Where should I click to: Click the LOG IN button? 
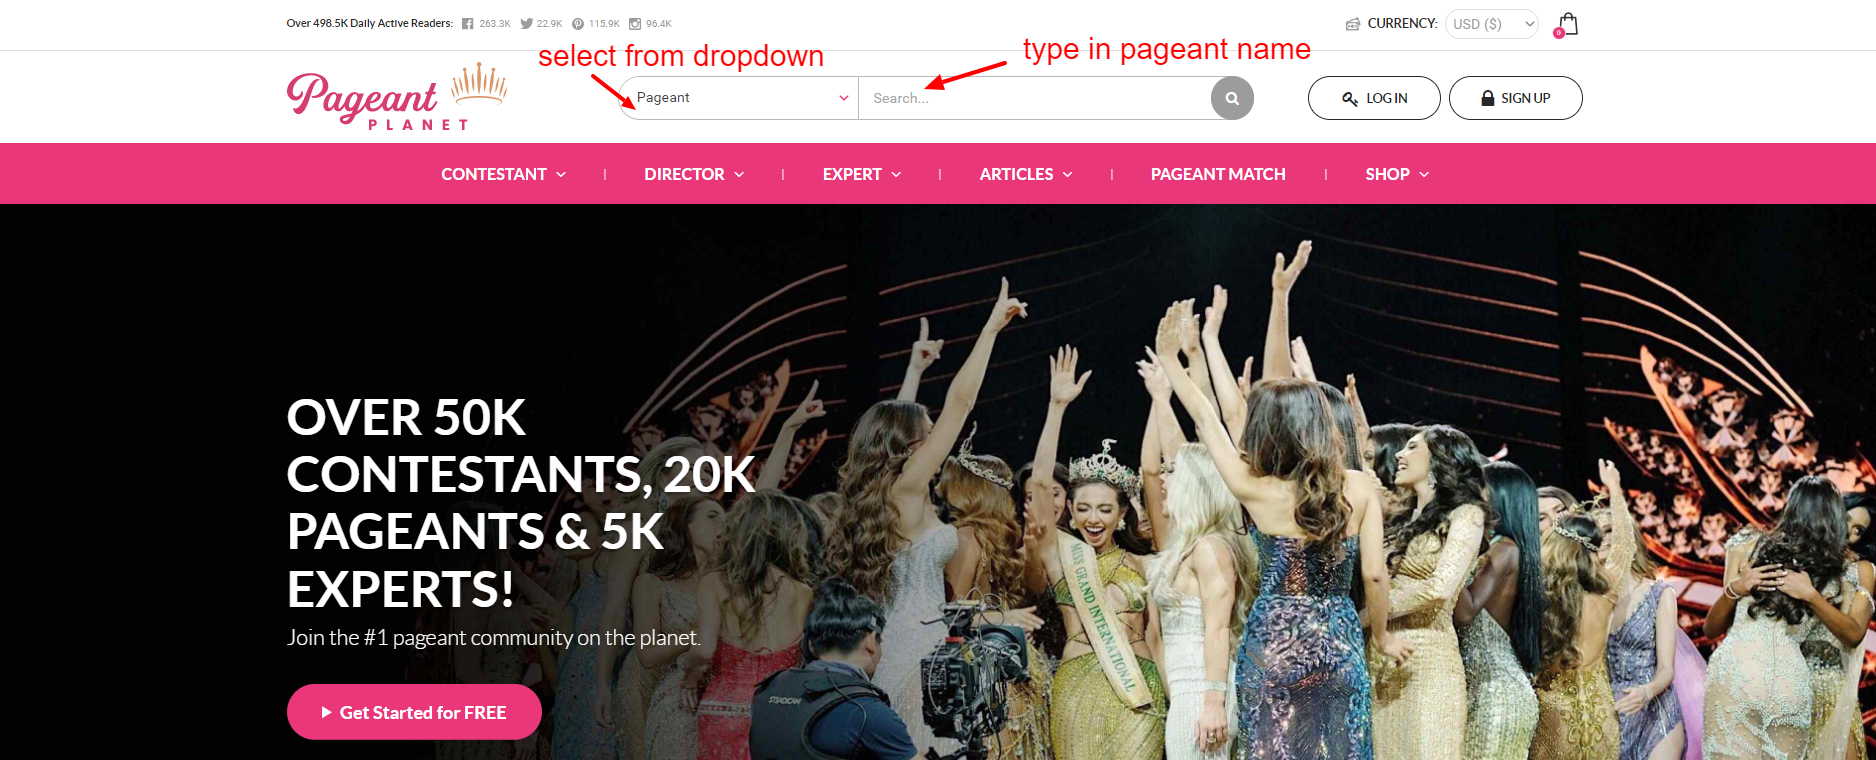pos(1374,98)
